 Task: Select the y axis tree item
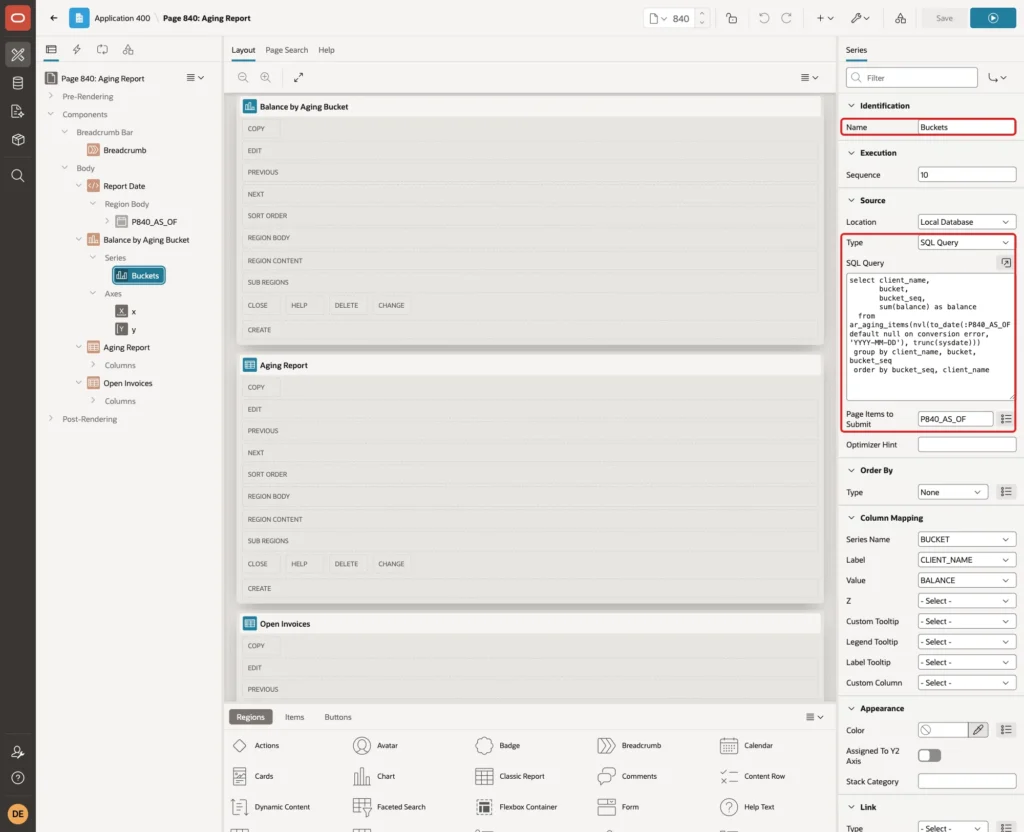pyautogui.click(x=126, y=329)
